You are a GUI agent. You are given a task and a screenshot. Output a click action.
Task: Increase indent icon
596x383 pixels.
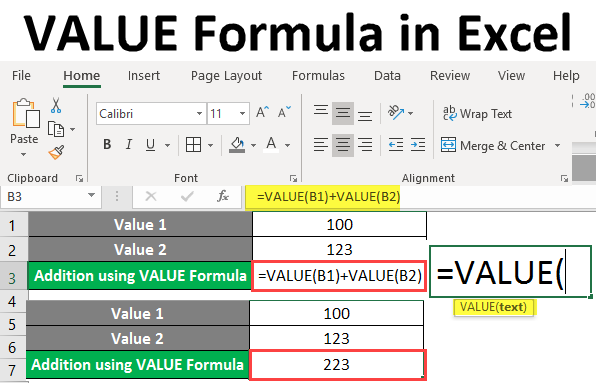pos(418,145)
